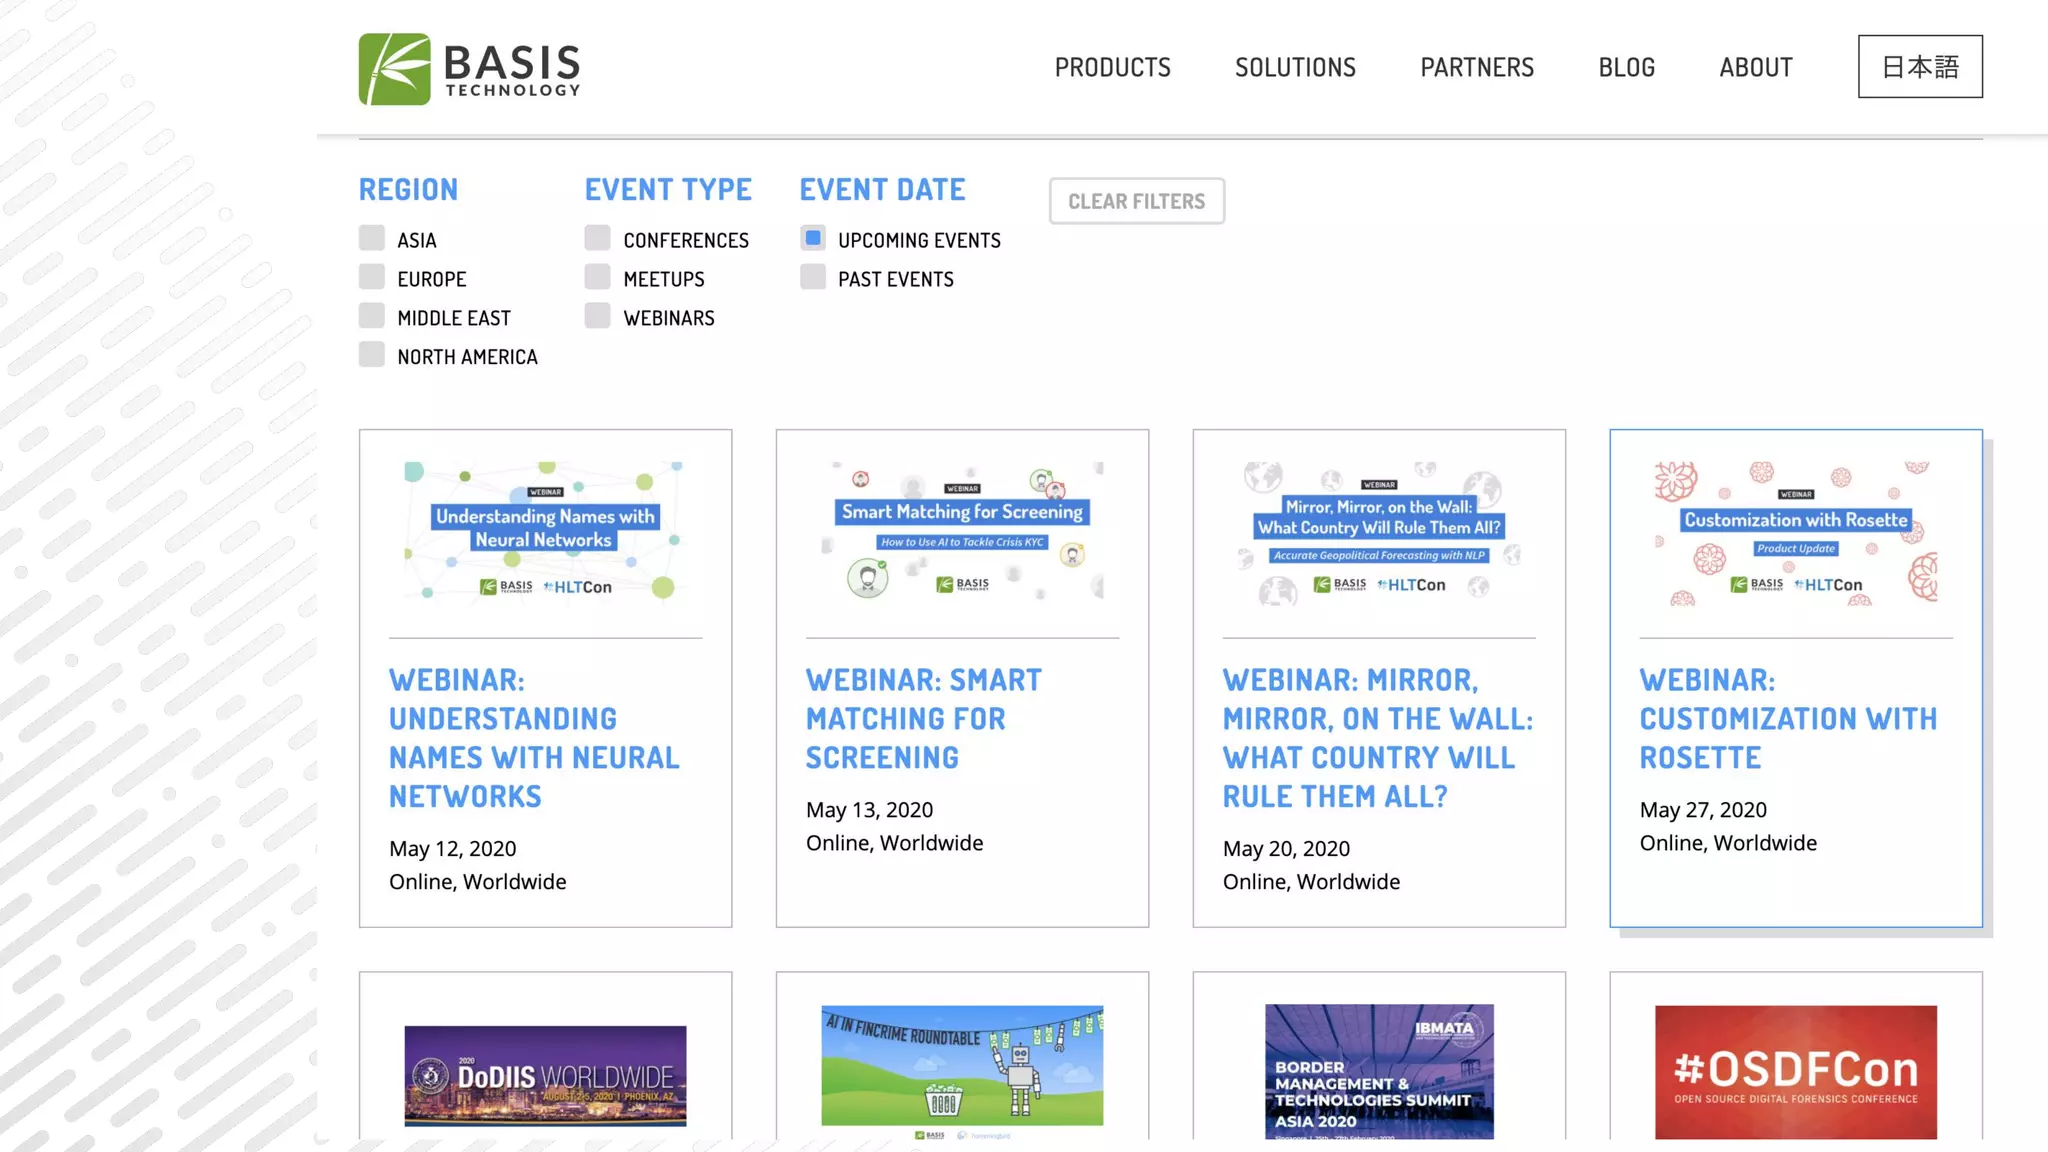Image resolution: width=2048 pixels, height=1152 pixels.
Task: Check the Asia region filter
Action: click(x=372, y=238)
